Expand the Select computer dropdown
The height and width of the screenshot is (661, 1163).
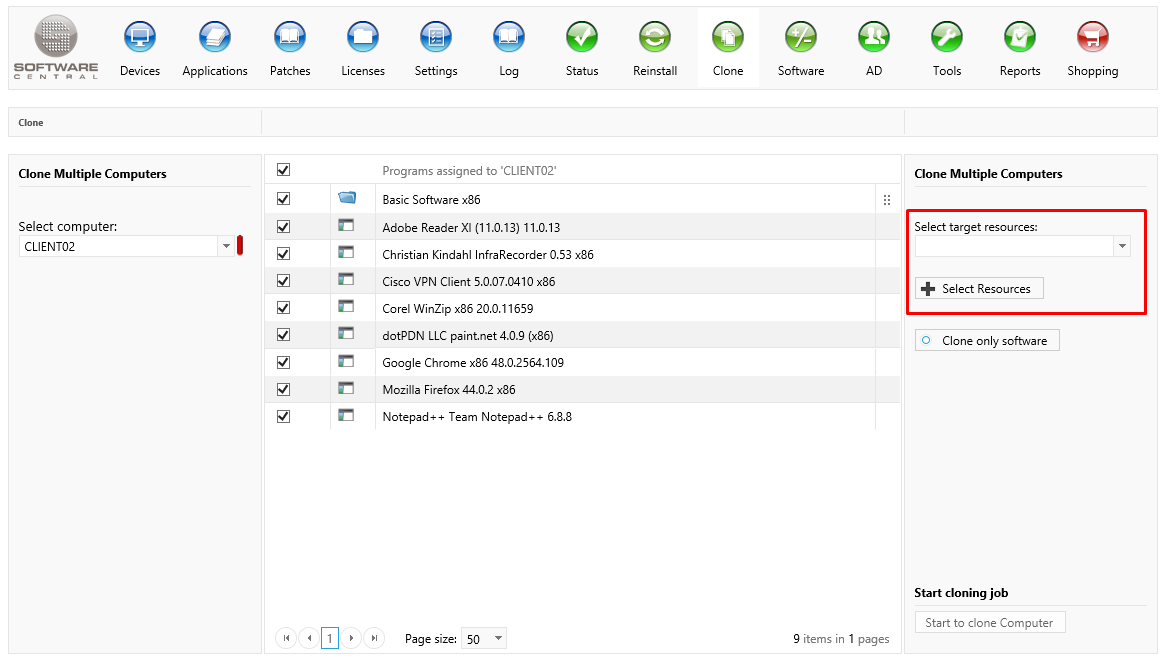[x=226, y=246]
